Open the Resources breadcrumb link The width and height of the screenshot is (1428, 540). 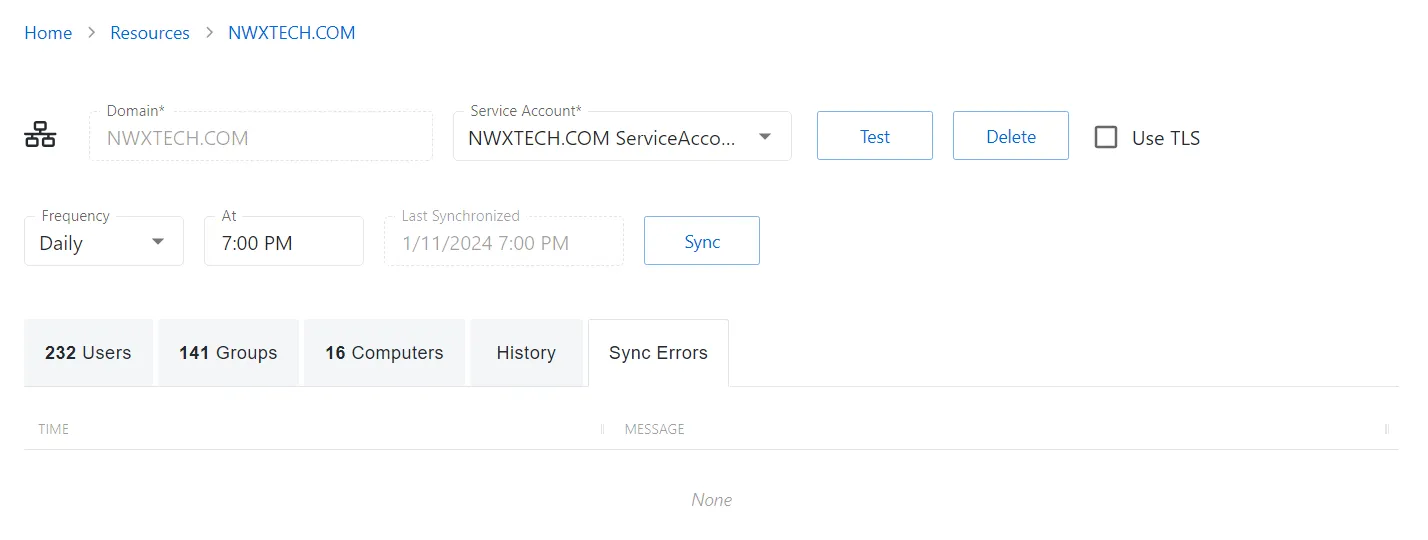click(150, 33)
